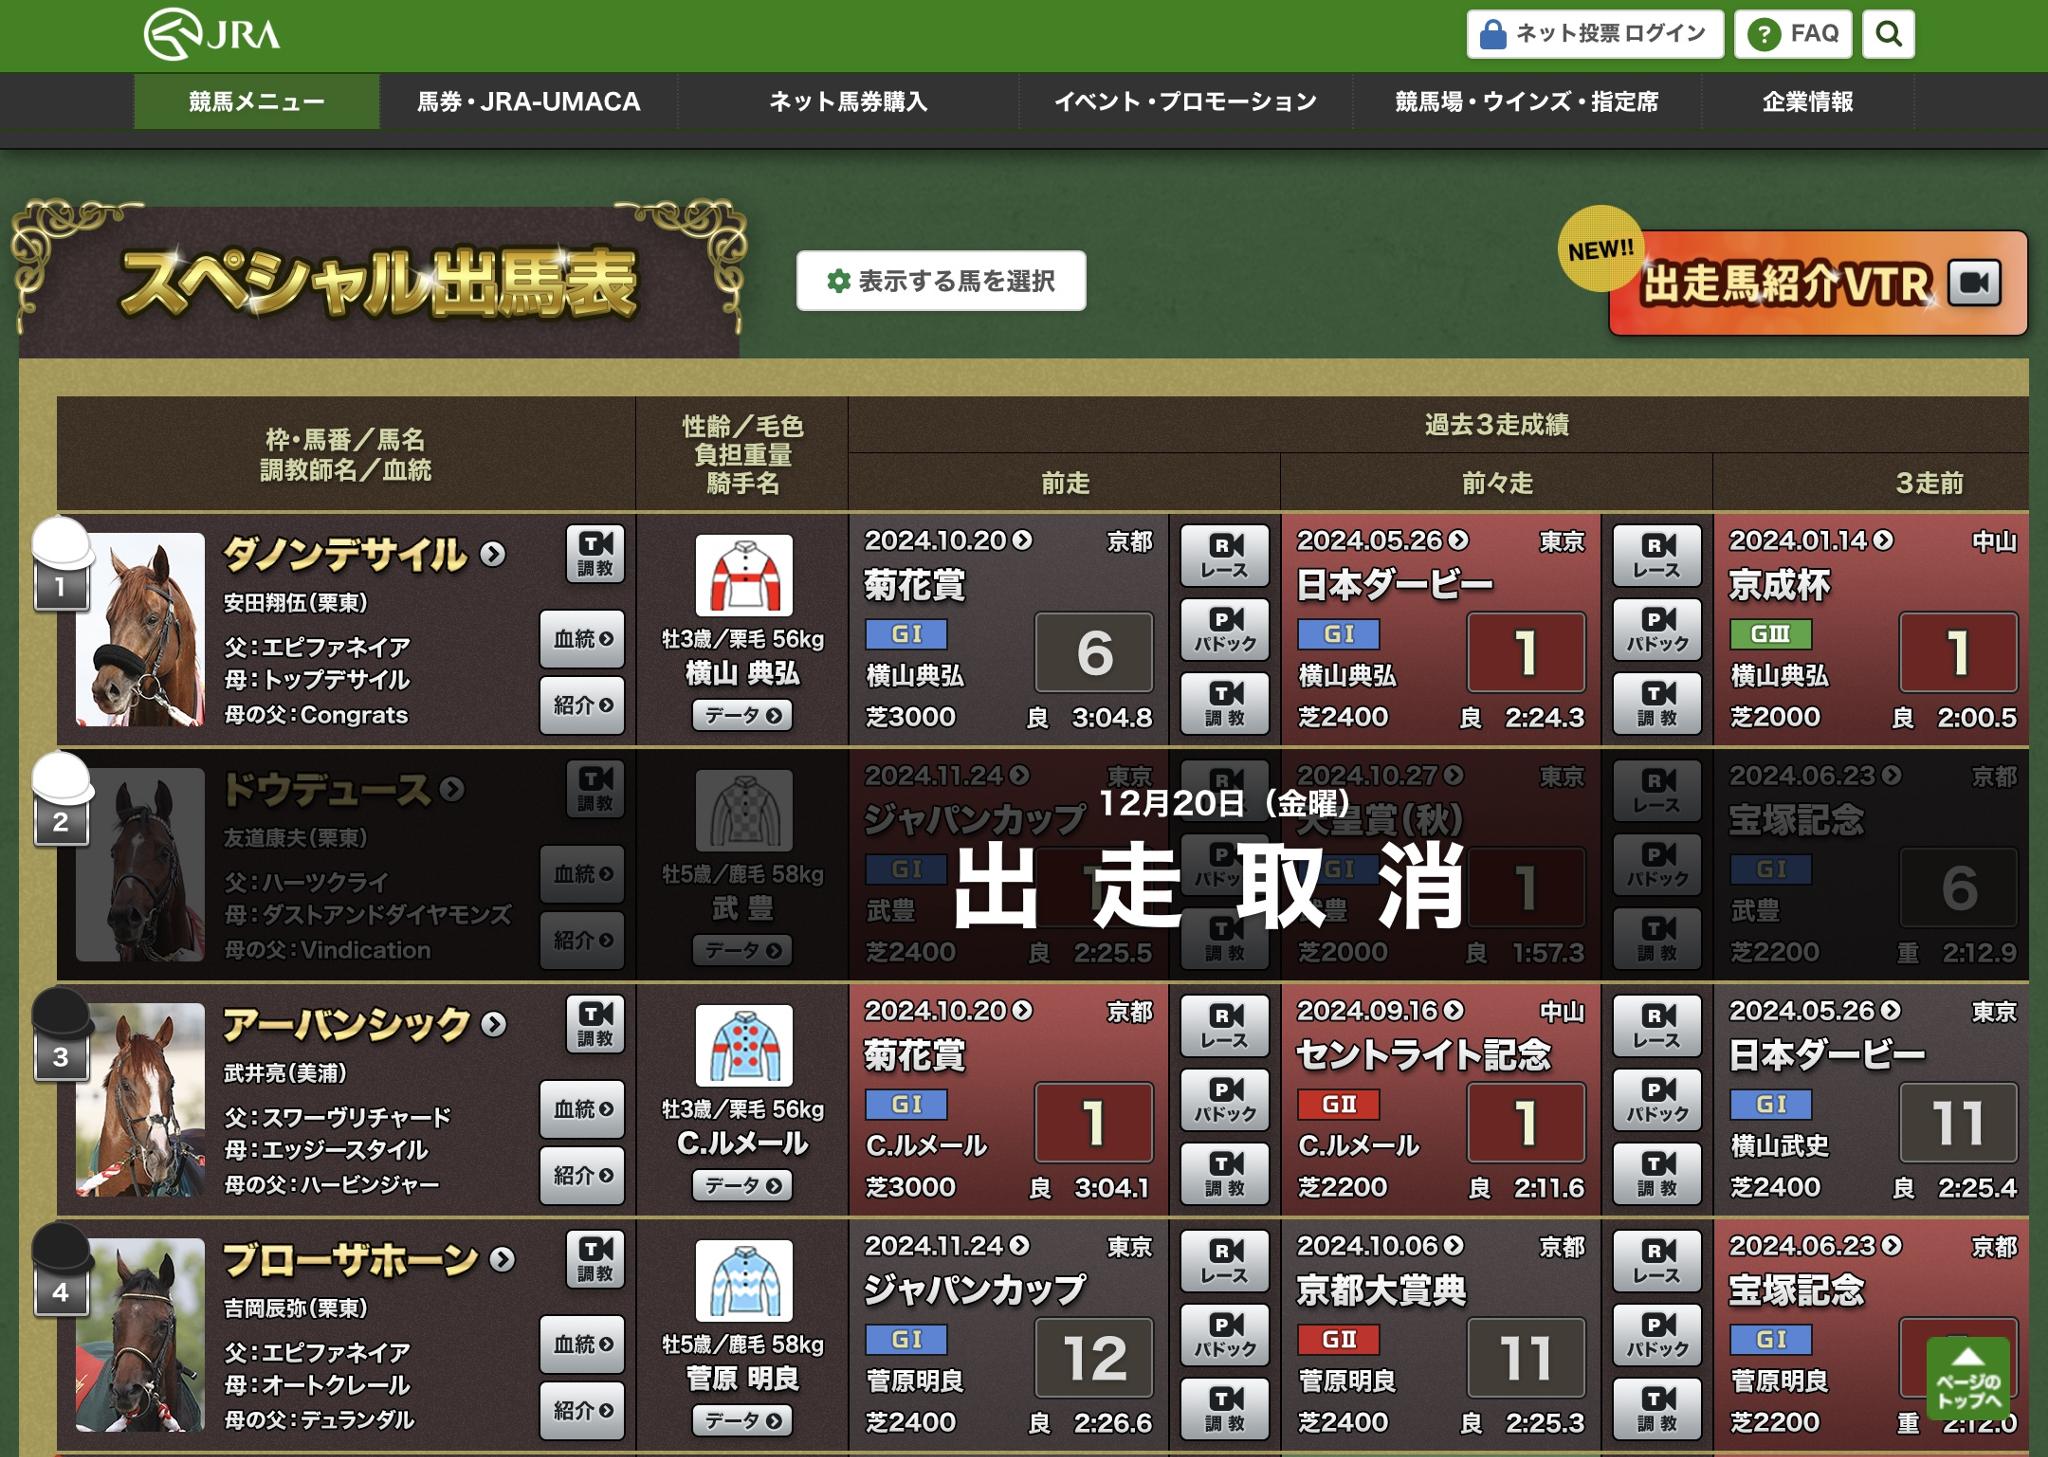Open the ネット馬券購入 menu item
Screen dimensions: 2048x1457
[x=848, y=102]
